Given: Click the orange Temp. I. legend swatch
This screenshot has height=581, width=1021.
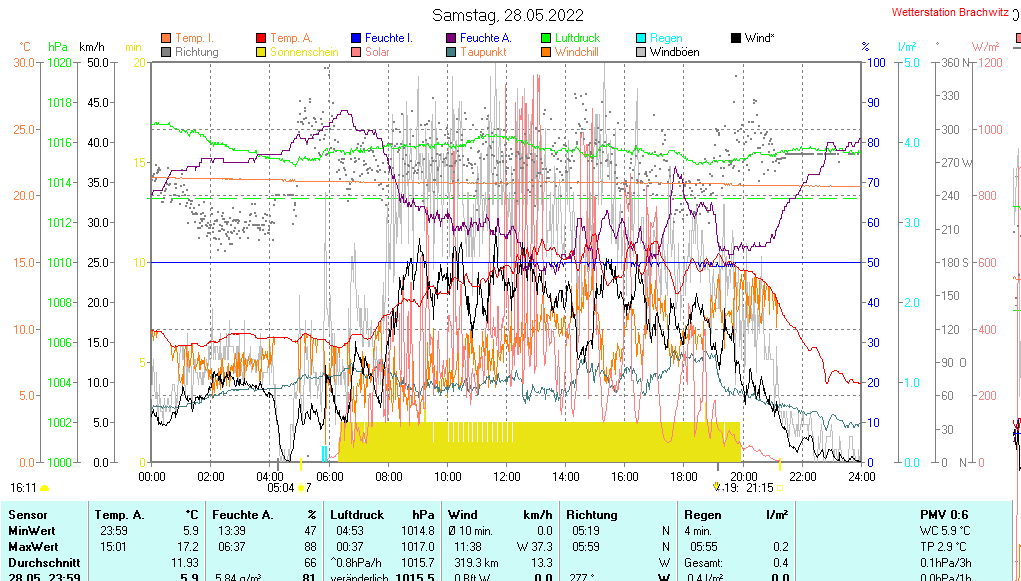Looking at the screenshot, I should 166,38.
